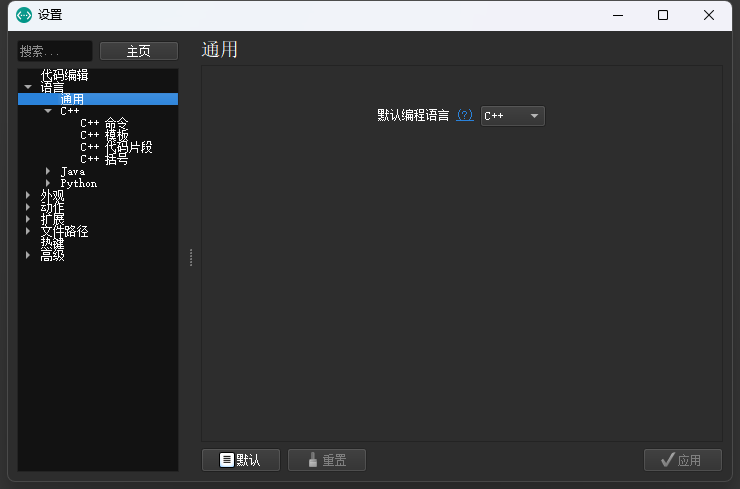Click in the 搜索 search field

55,51
